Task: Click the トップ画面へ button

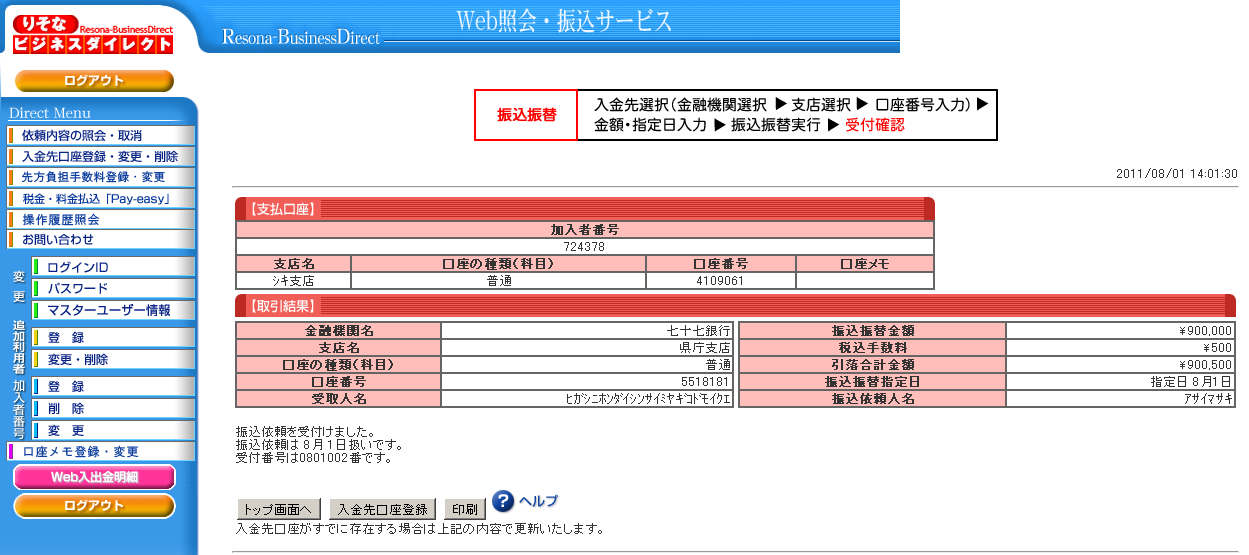Action: point(279,509)
